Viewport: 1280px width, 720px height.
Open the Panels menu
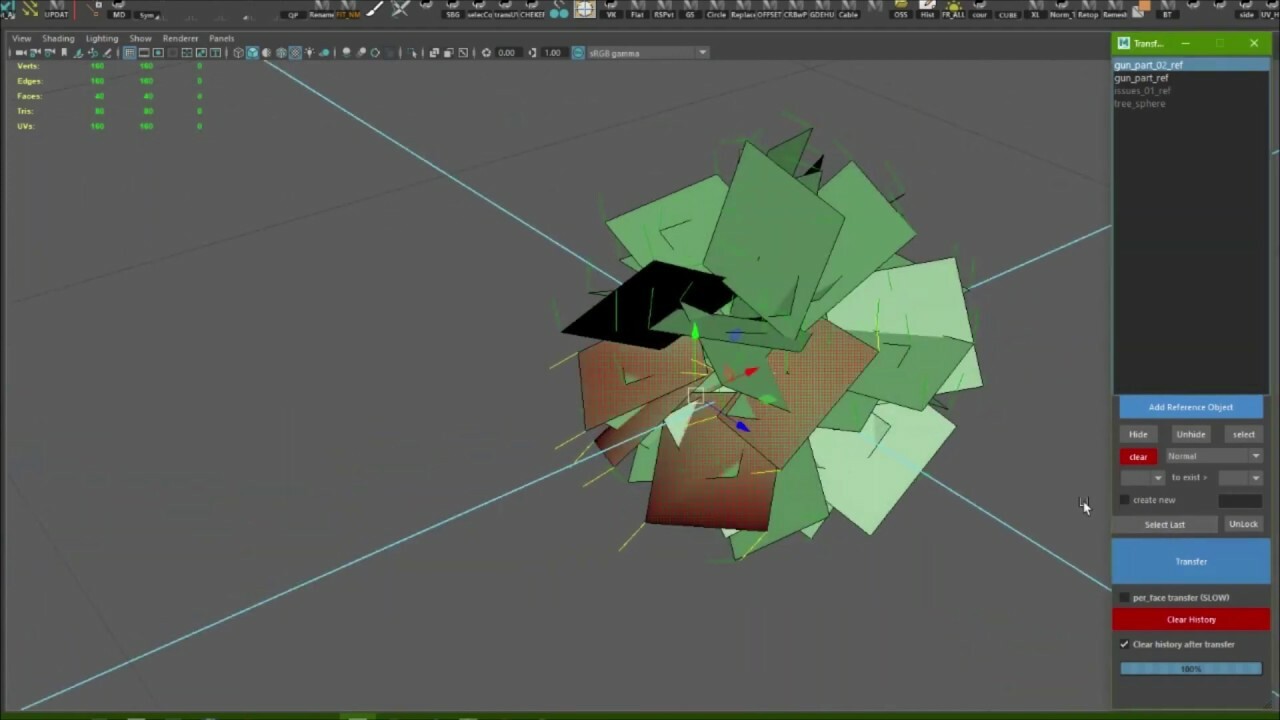click(x=221, y=38)
